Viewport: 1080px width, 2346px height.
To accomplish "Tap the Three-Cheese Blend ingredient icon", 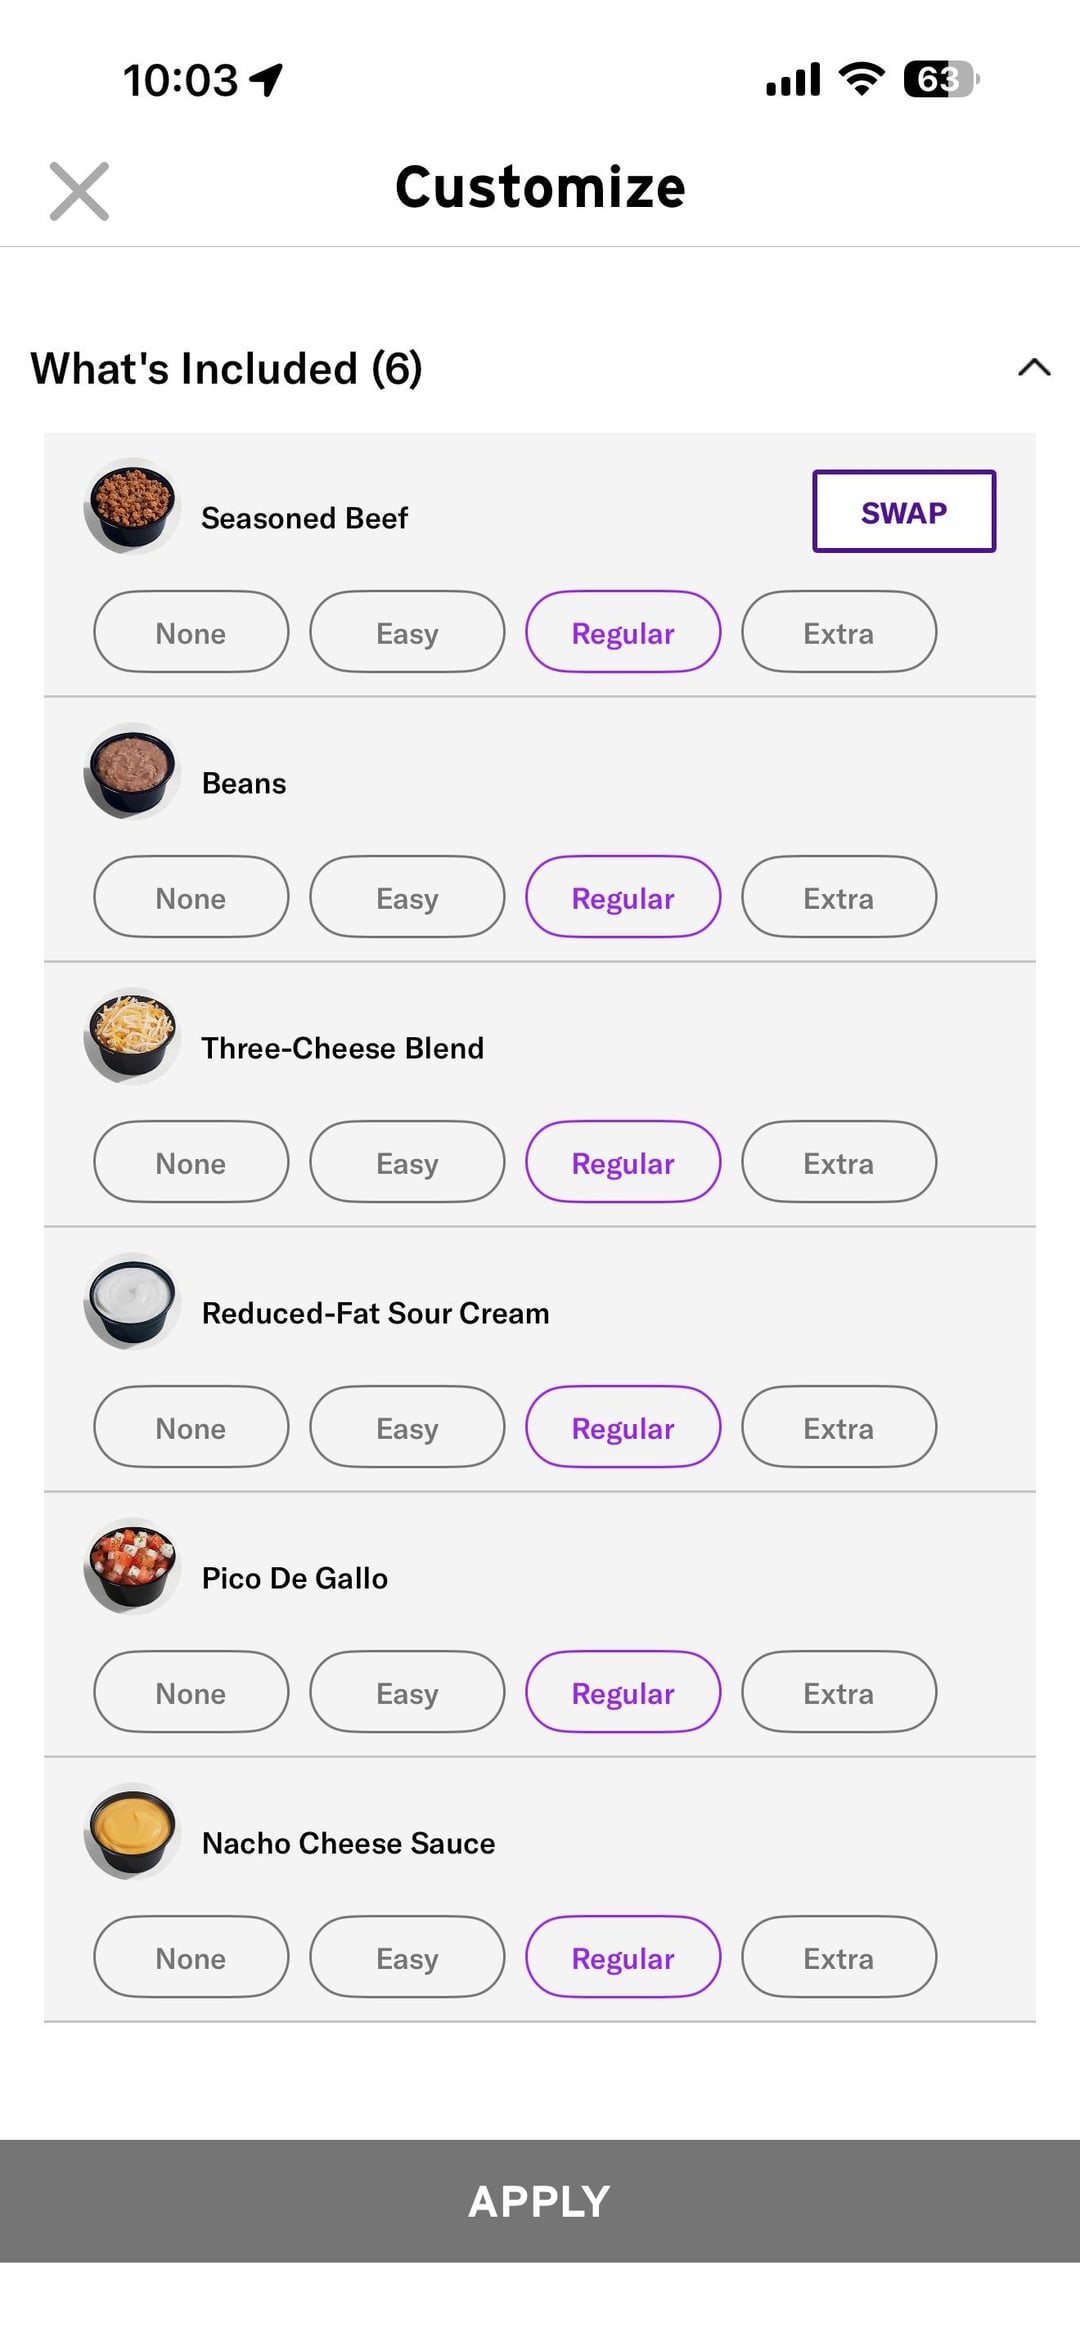I will (132, 1036).
